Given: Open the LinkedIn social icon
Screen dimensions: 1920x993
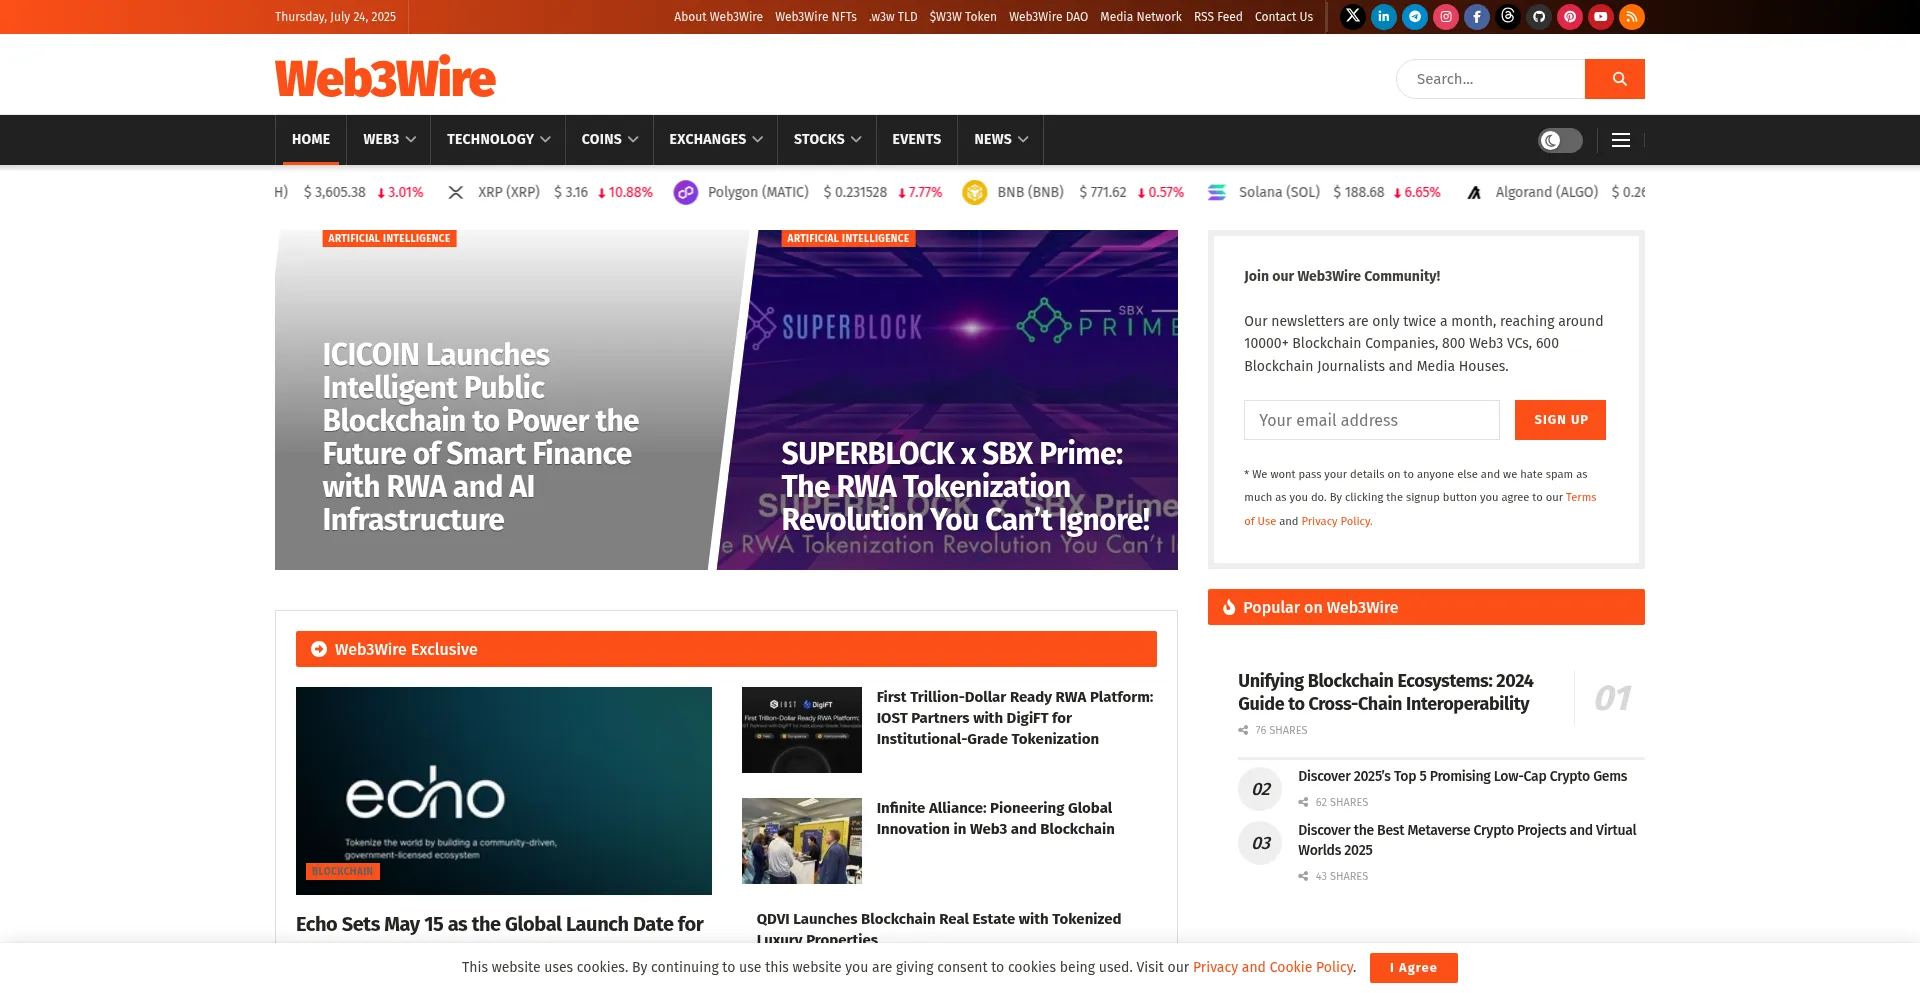Looking at the screenshot, I should [x=1384, y=16].
